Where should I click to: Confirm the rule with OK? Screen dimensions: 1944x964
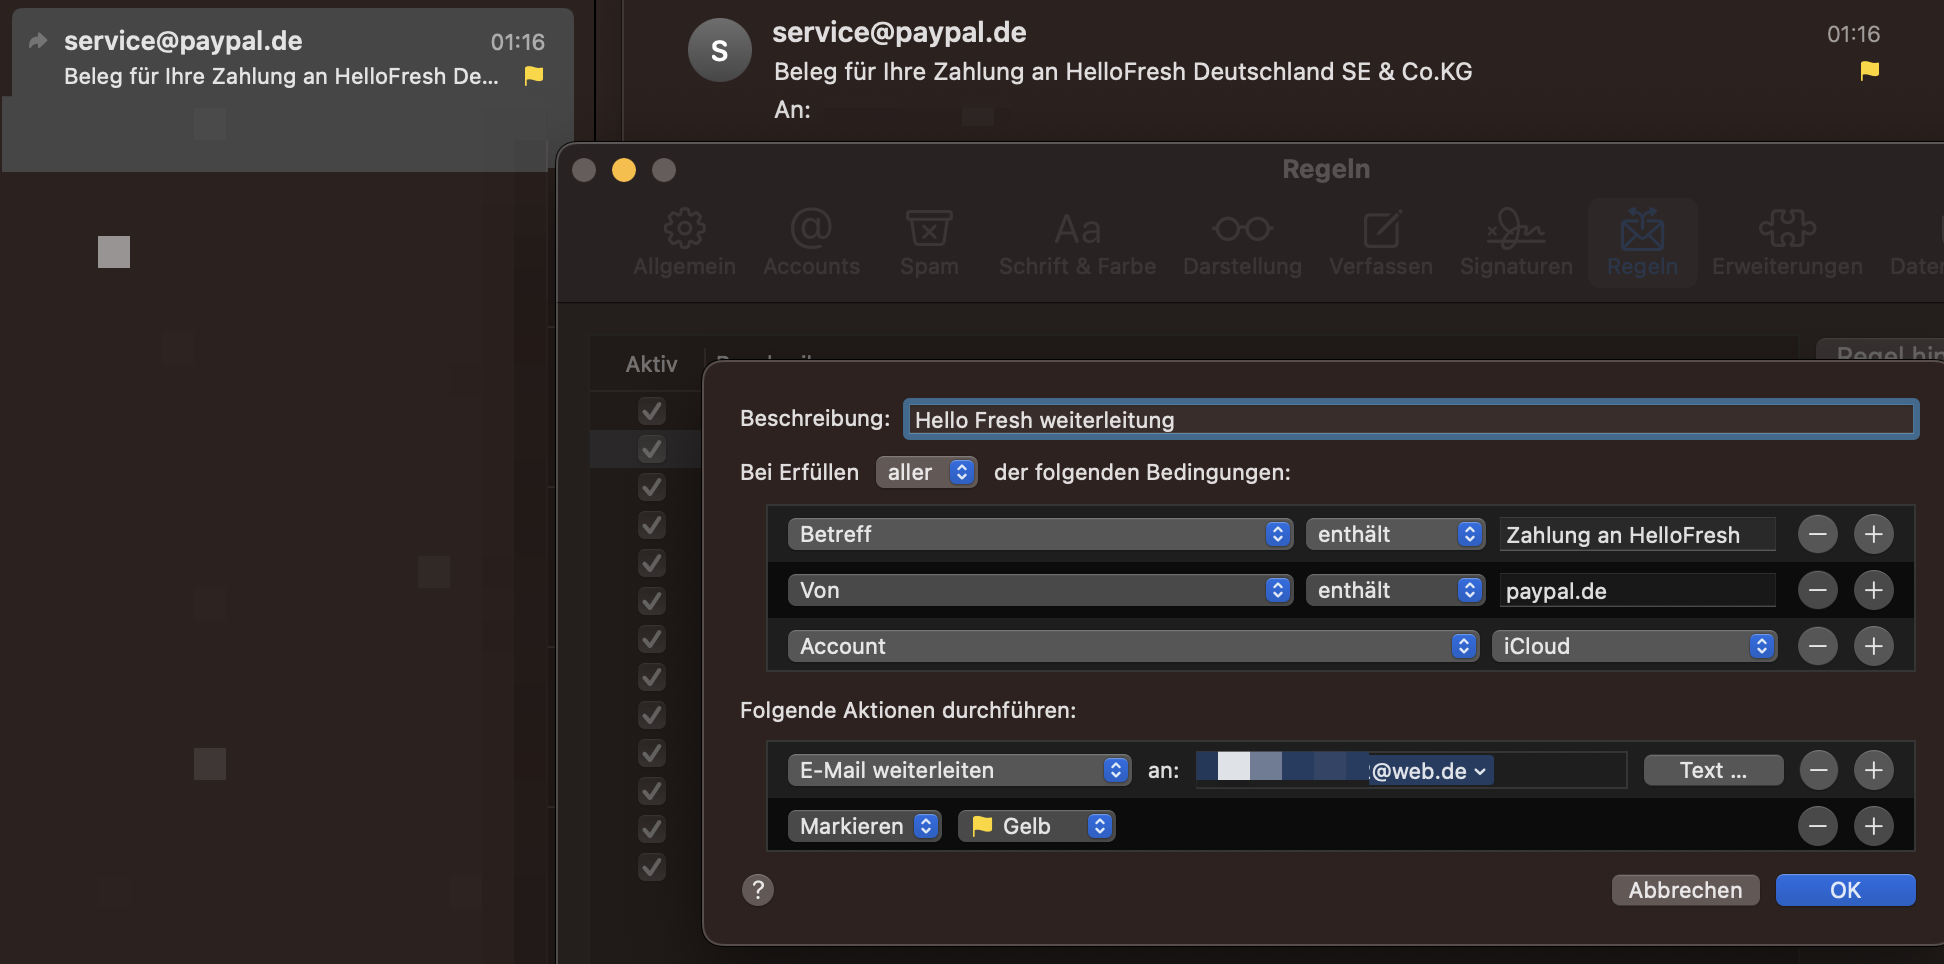coord(1845,890)
